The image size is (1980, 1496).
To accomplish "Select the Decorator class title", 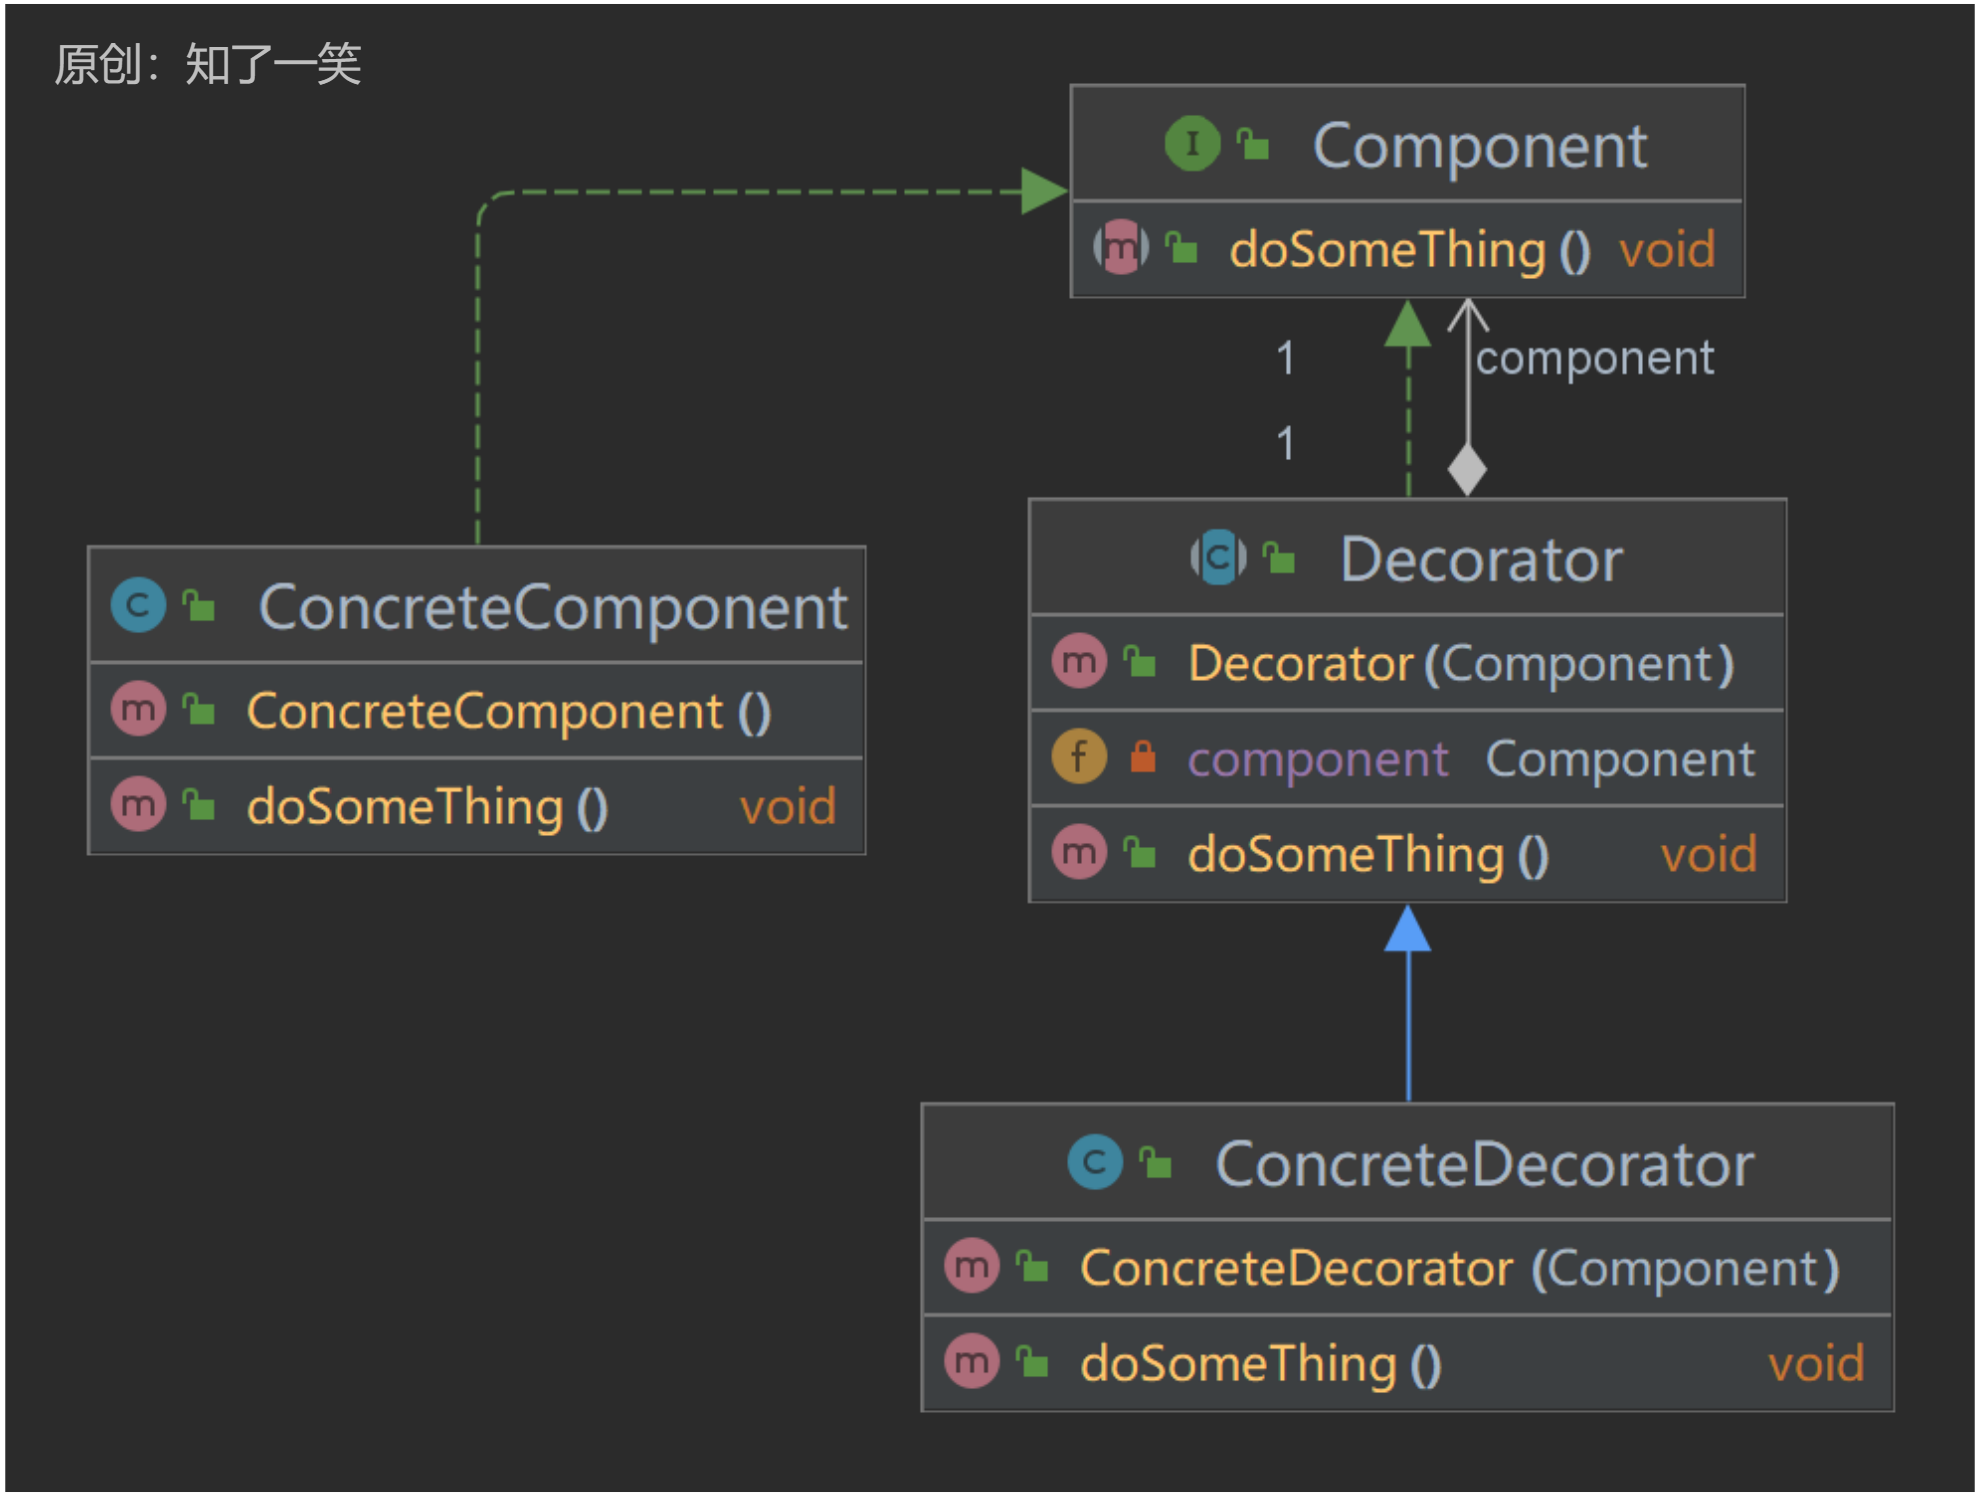I will [1481, 558].
